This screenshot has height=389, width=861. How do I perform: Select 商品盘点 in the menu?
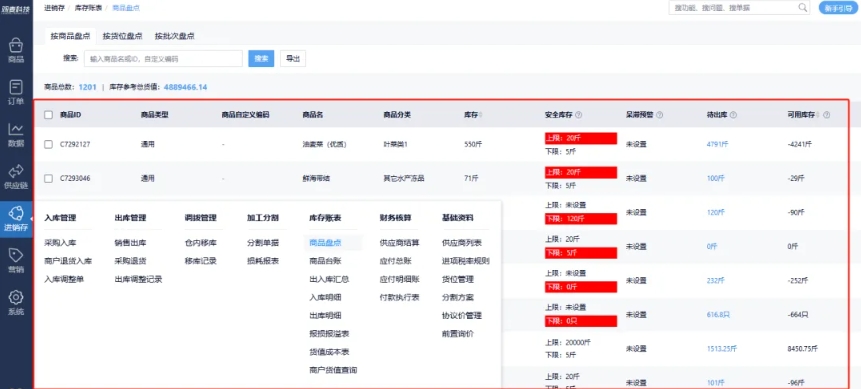coord(325,243)
